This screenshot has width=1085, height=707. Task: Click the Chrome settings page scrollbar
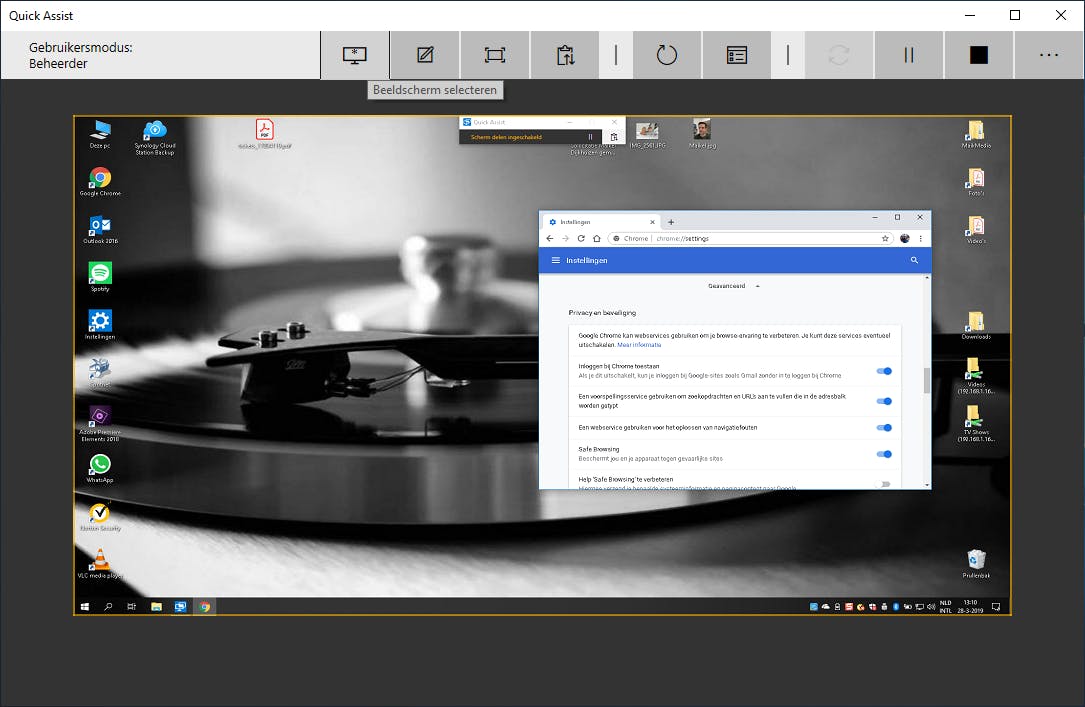pos(926,380)
